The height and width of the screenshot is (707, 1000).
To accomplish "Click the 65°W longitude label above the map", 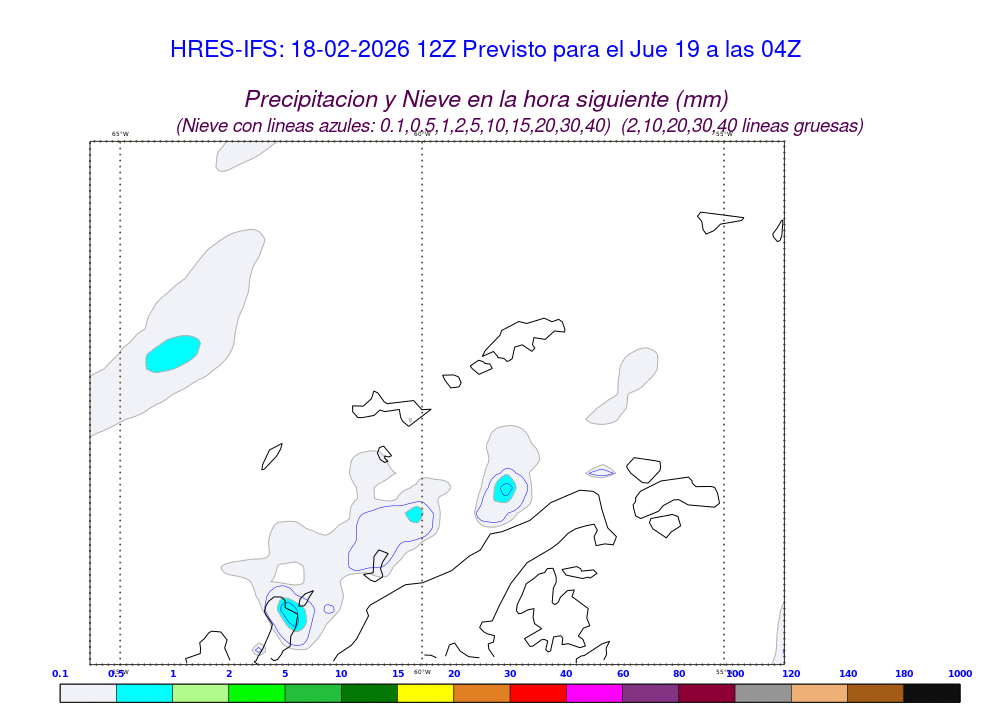I will tap(120, 134).
